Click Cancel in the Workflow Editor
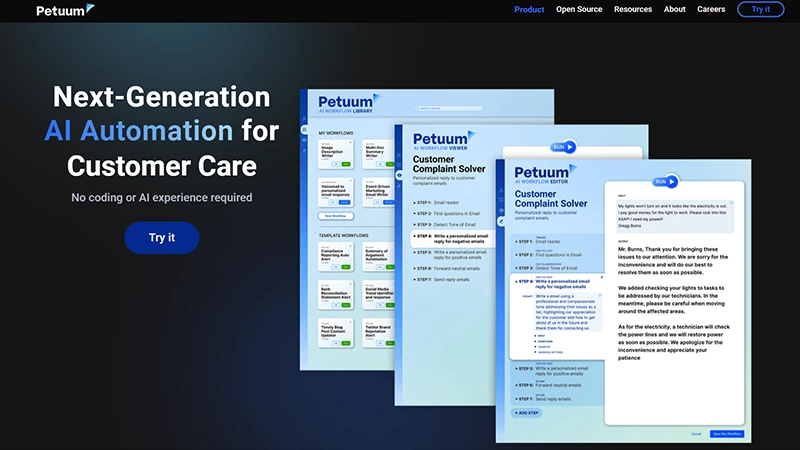The image size is (800, 450). pos(696,434)
